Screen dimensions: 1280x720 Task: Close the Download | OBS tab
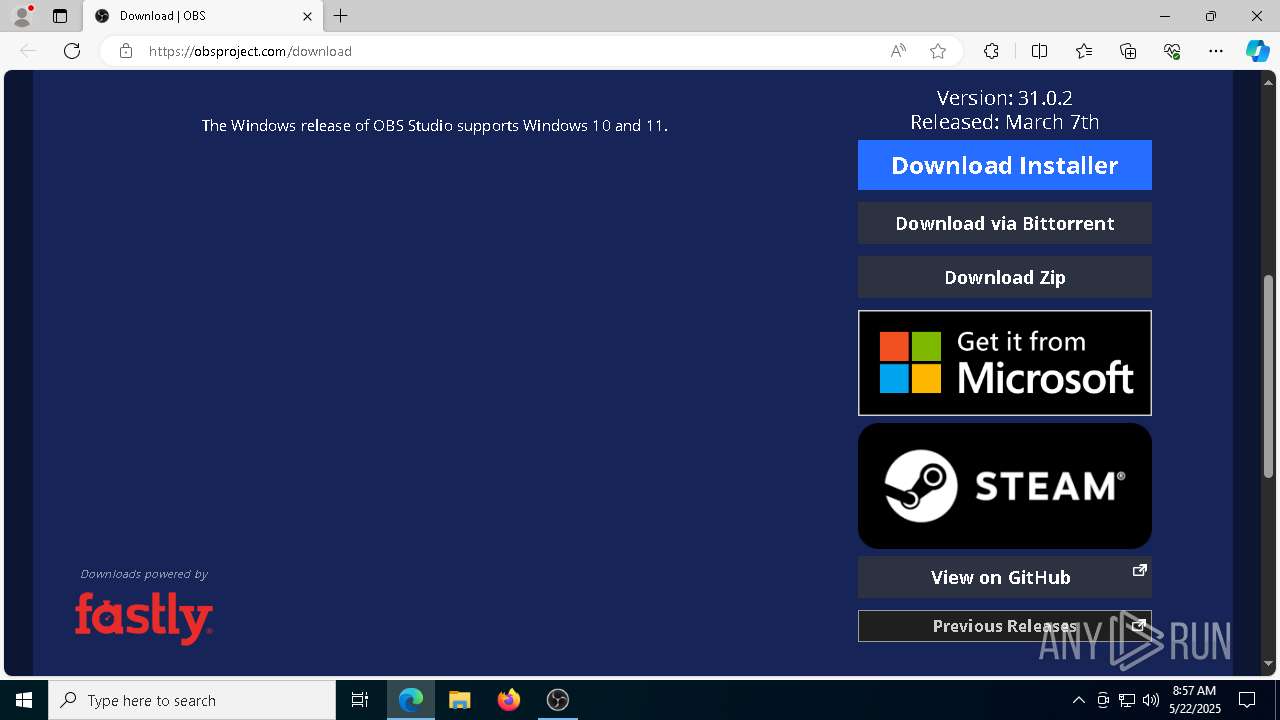tap(308, 16)
